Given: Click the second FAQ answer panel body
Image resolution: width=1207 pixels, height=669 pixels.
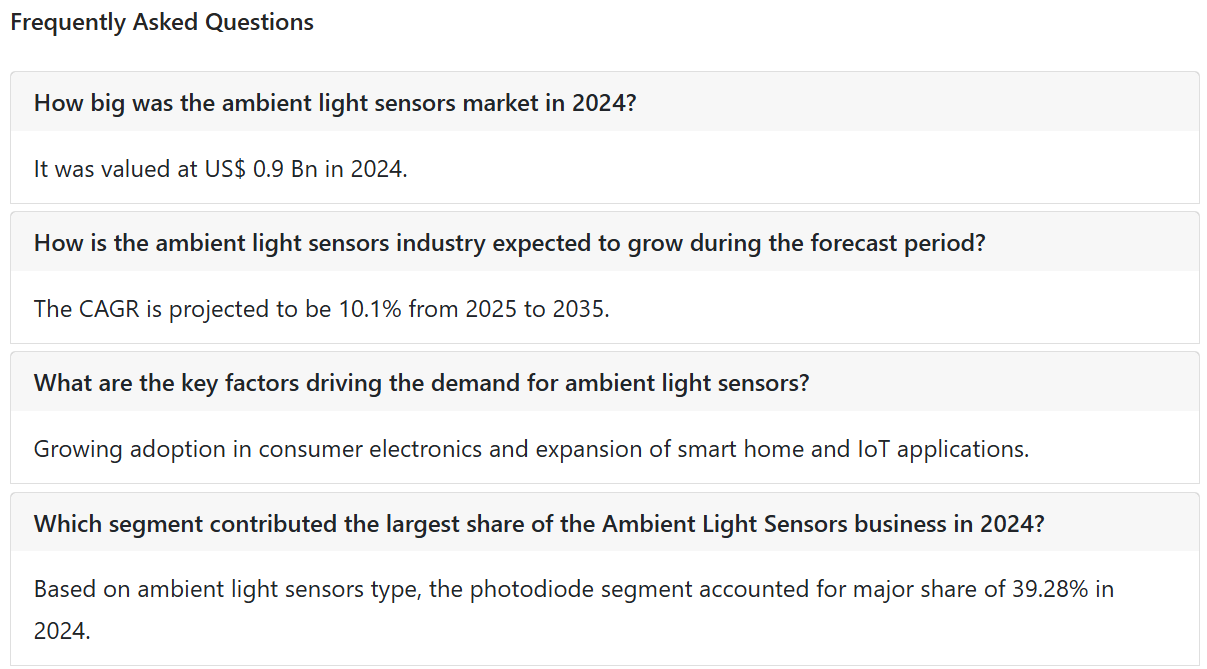Looking at the screenshot, I should pos(604,307).
